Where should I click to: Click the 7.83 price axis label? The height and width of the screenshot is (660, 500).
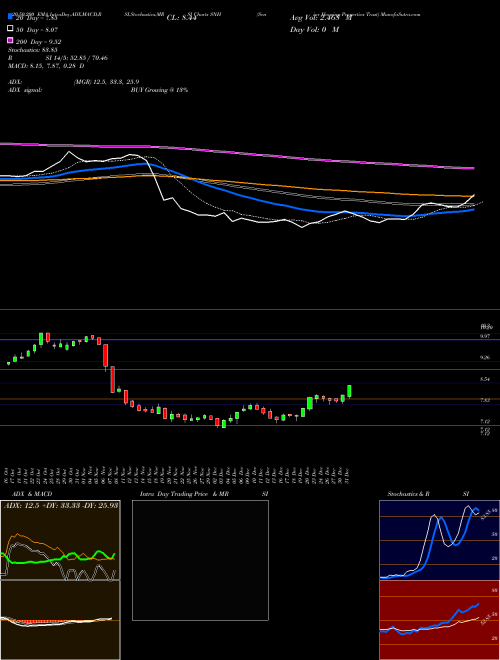[485, 400]
